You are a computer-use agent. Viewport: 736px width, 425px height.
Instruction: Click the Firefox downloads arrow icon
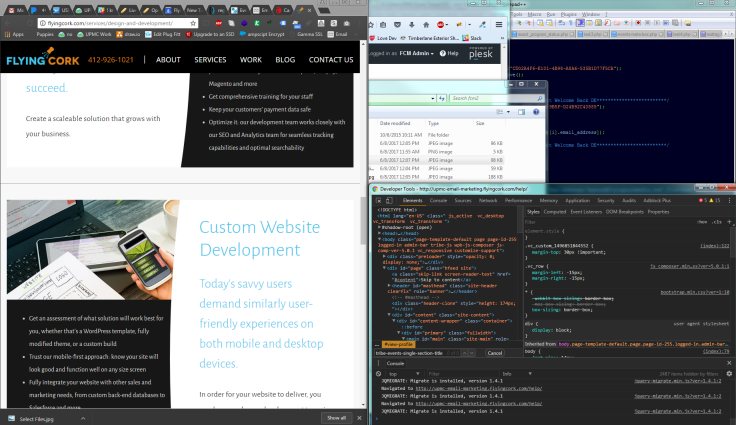[x=412, y=25]
